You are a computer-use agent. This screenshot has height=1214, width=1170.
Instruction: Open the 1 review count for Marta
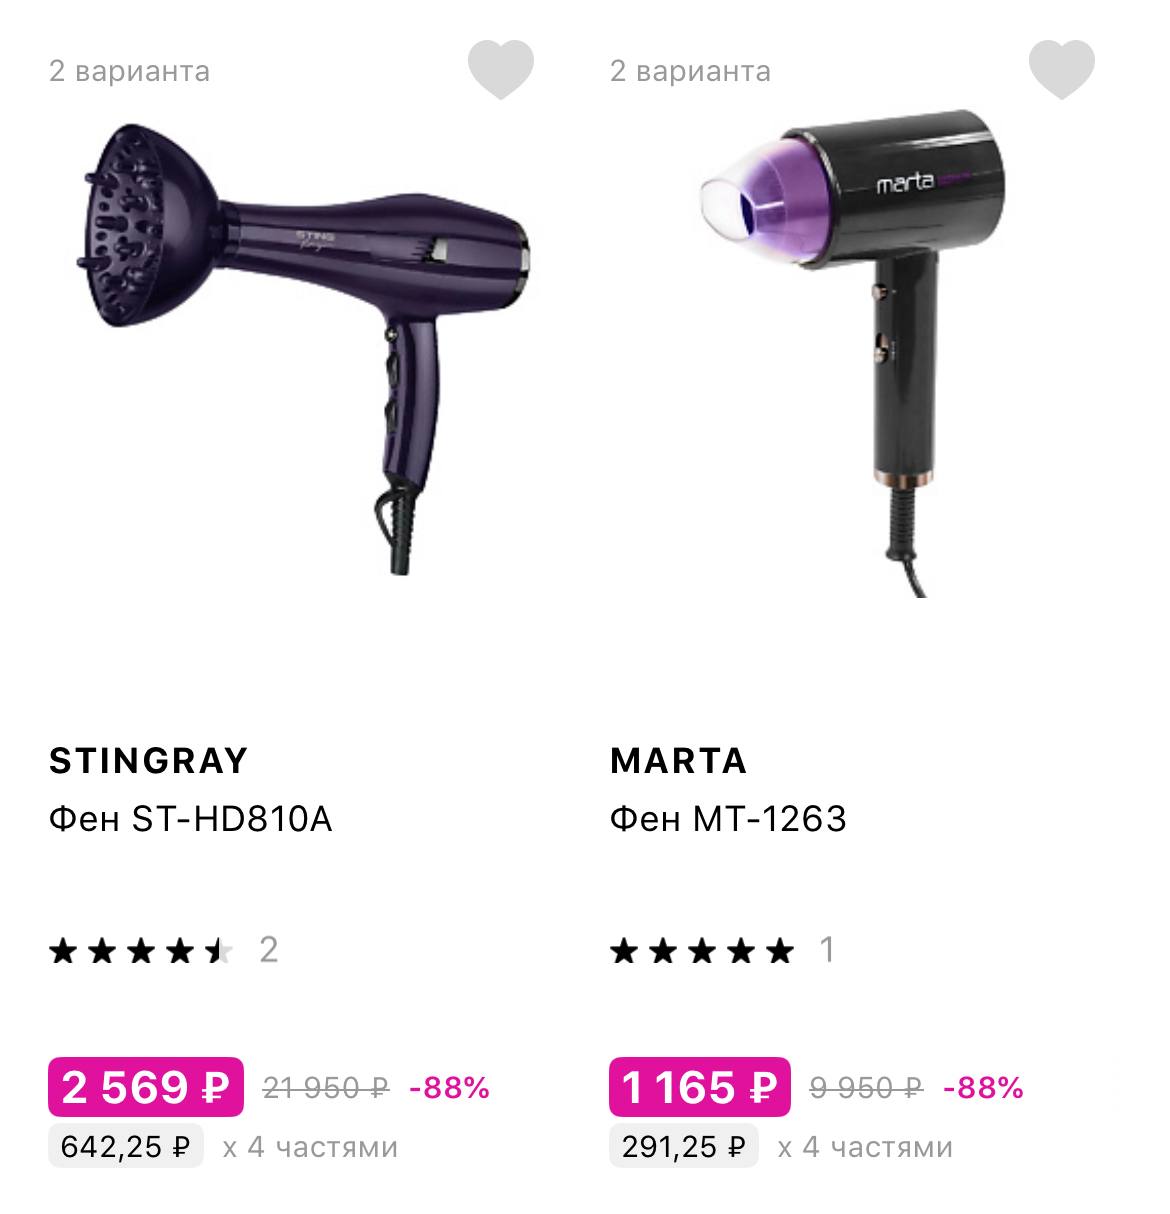pos(827,949)
